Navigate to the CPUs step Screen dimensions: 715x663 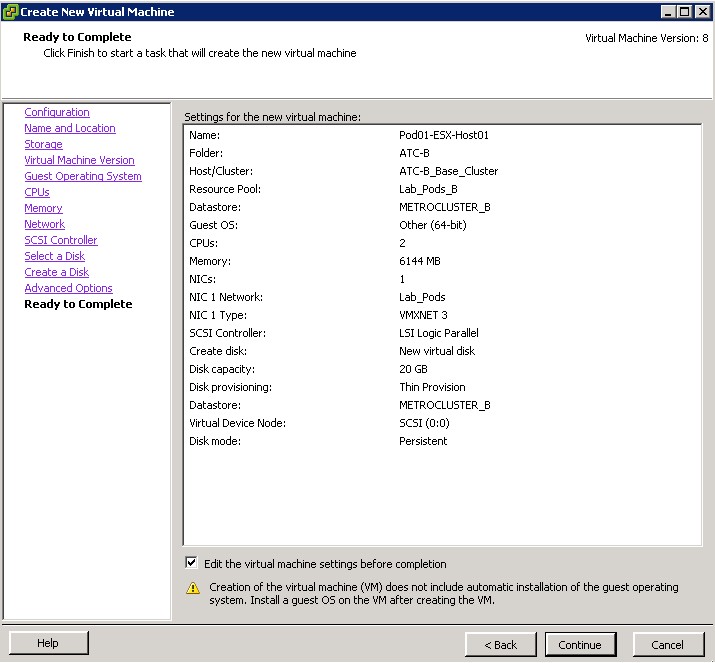pyautogui.click(x=37, y=192)
